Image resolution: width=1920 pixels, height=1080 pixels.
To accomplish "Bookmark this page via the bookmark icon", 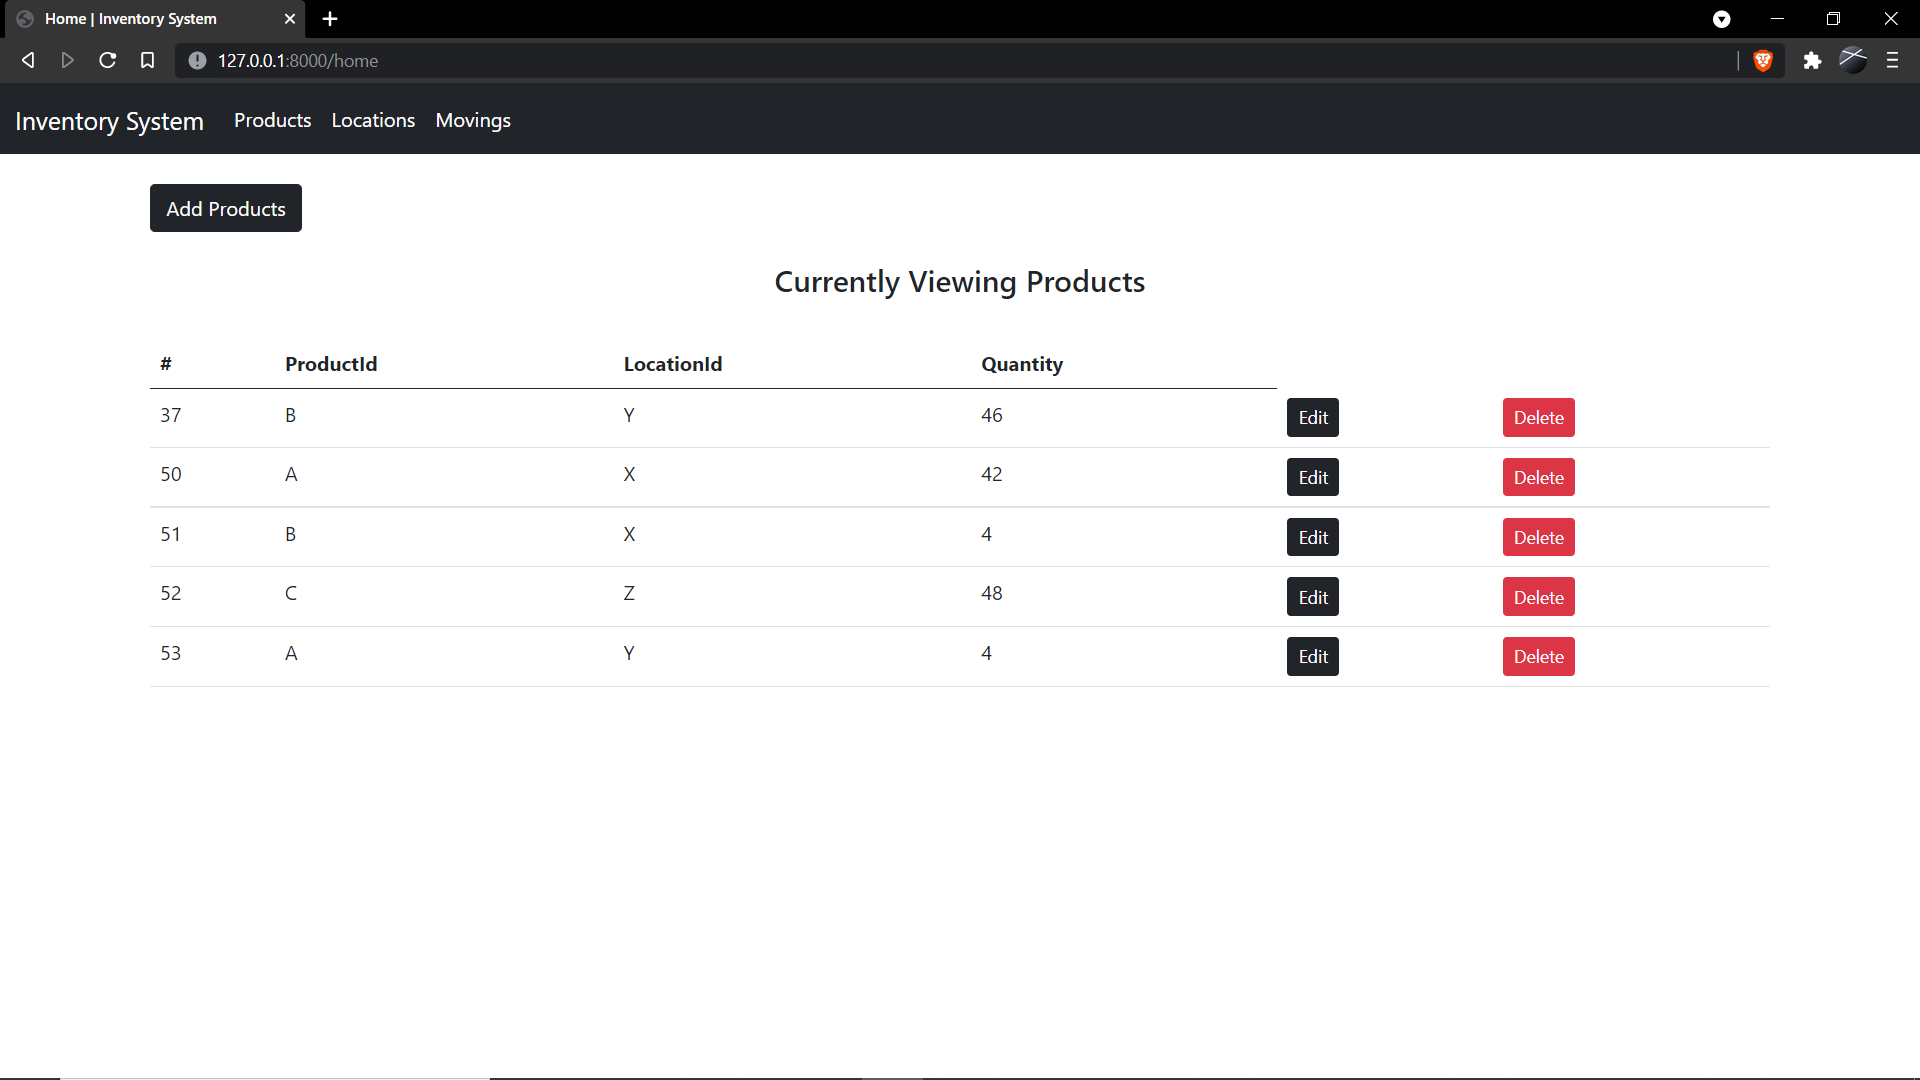I will [147, 60].
